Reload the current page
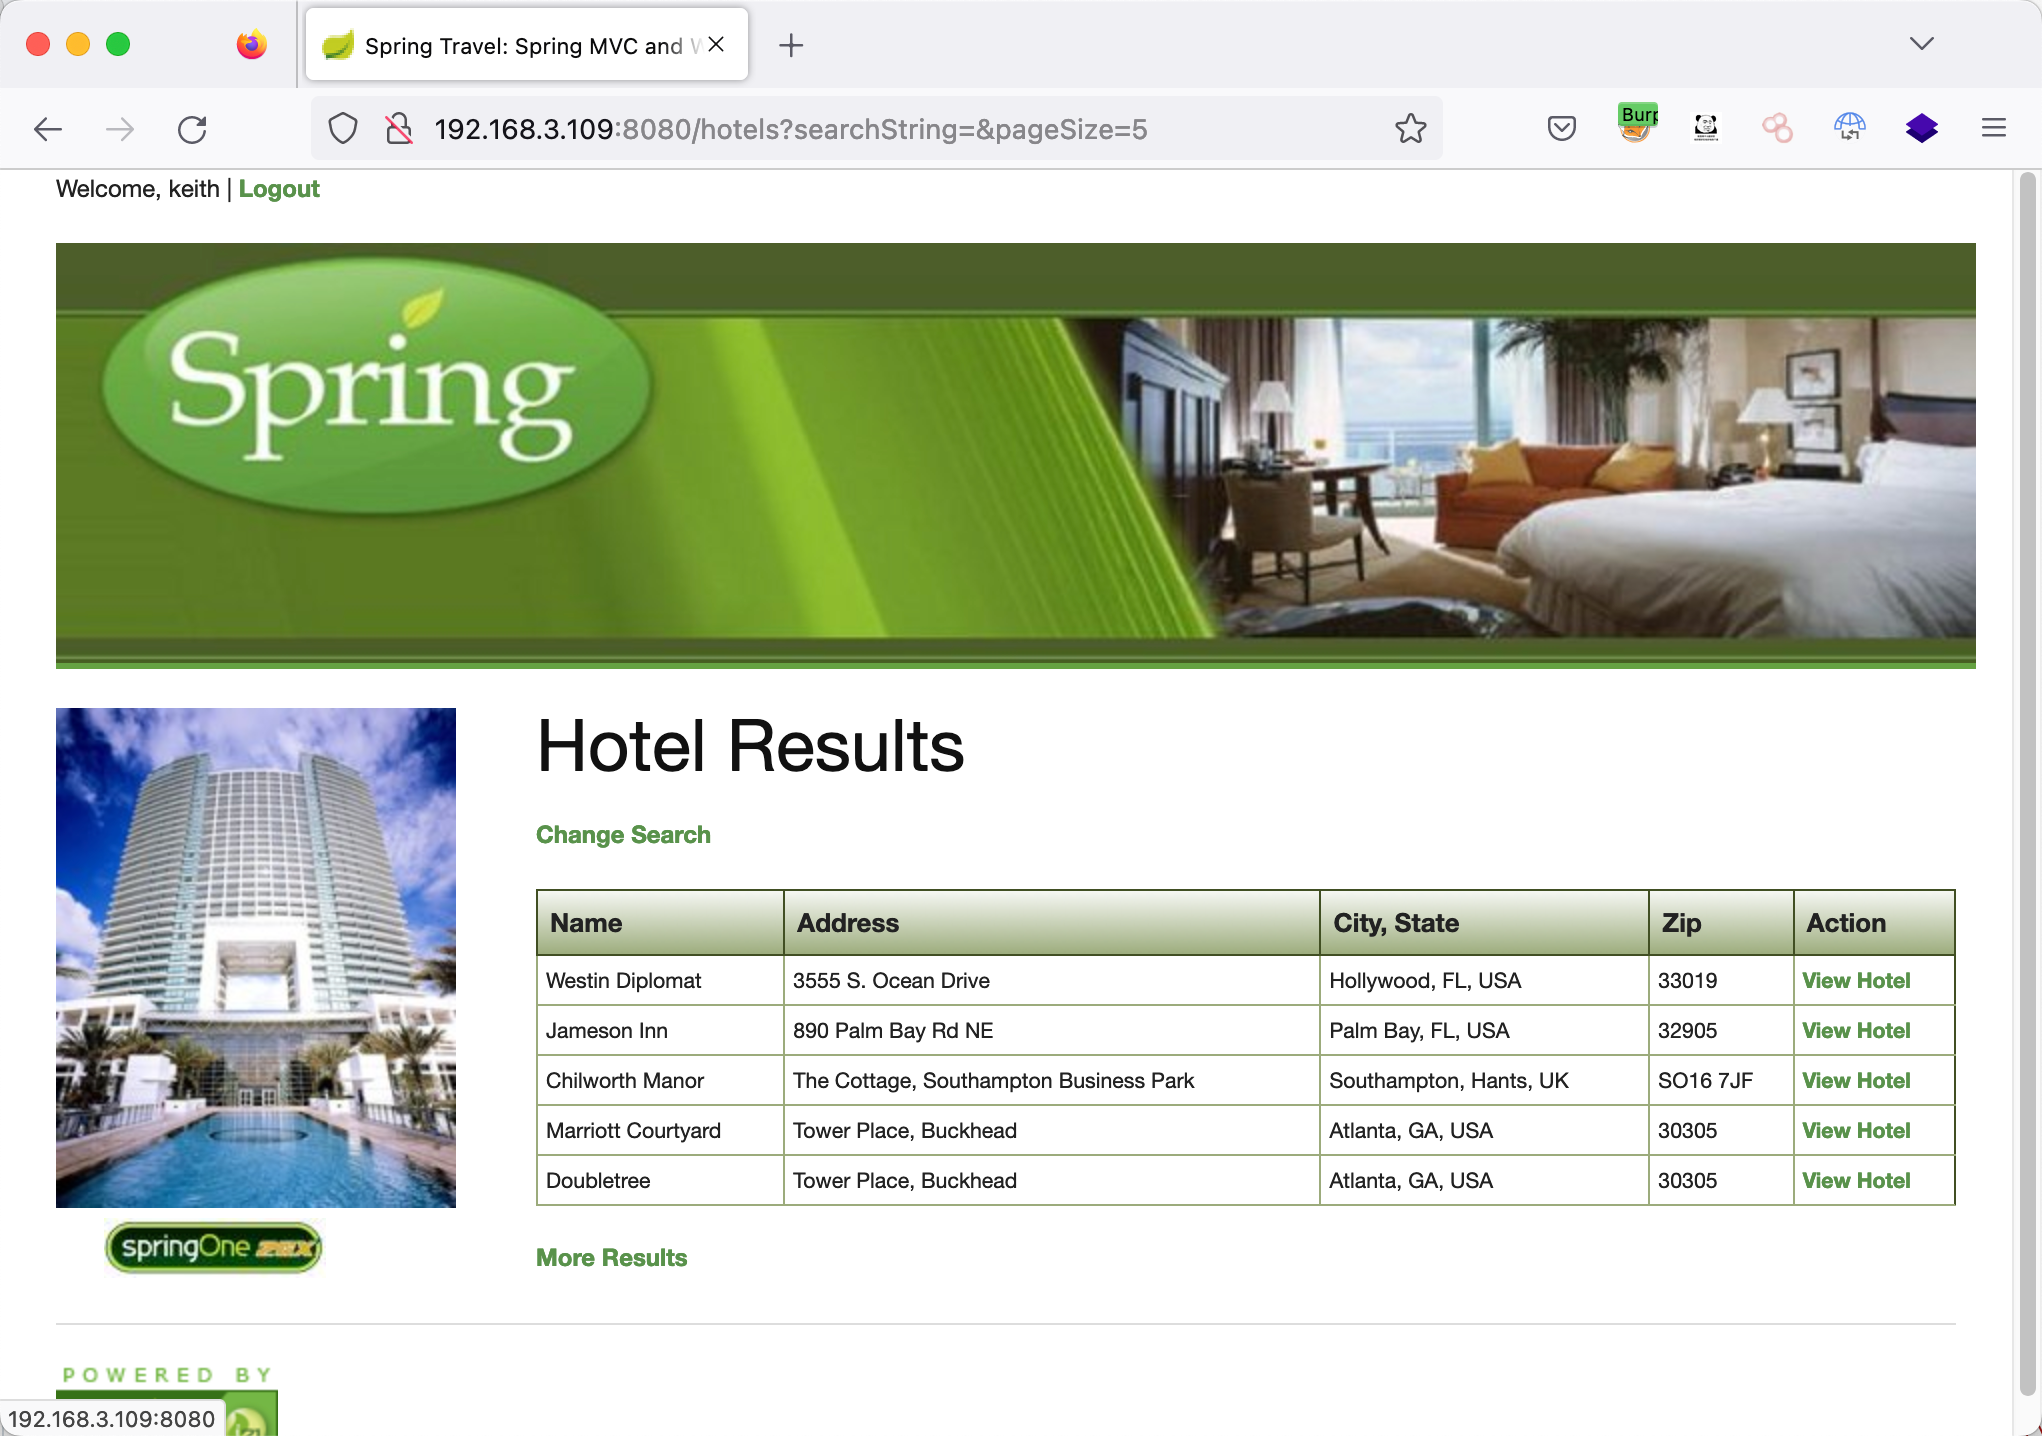 [192, 129]
